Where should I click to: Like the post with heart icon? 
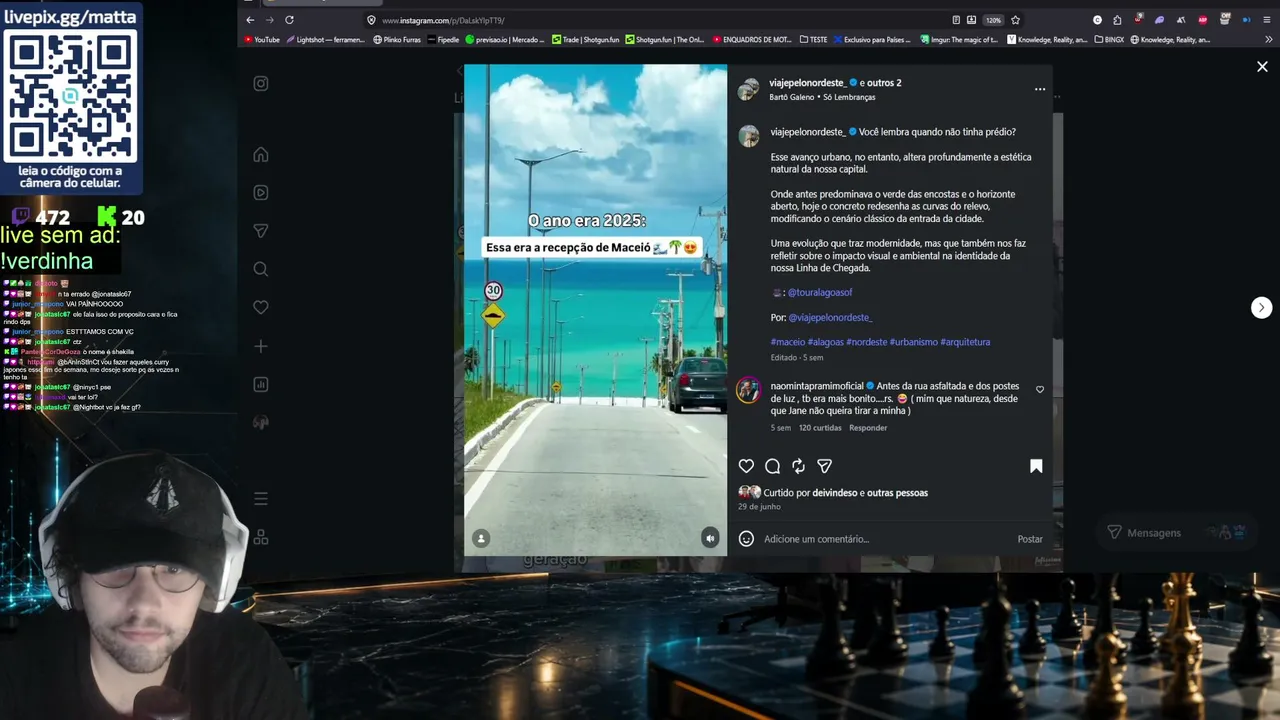pyautogui.click(x=746, y=466)
